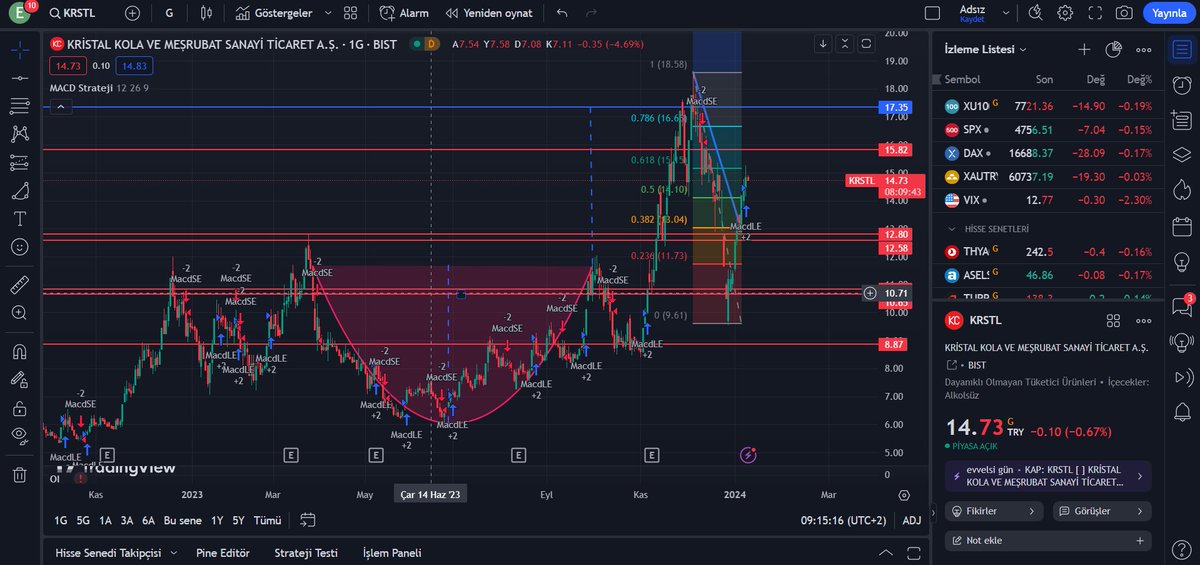Open the İzleme Listesi watchlist dropdown
Image resolution: width=1200 pixels, height=565 pixels.
point(986,49)
